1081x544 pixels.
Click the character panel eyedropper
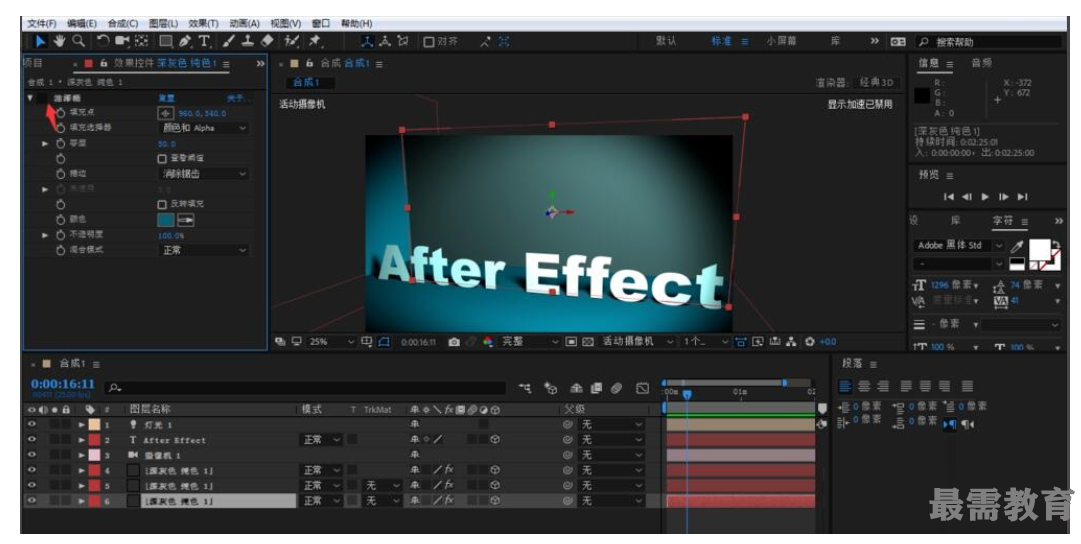[1018, 246]
